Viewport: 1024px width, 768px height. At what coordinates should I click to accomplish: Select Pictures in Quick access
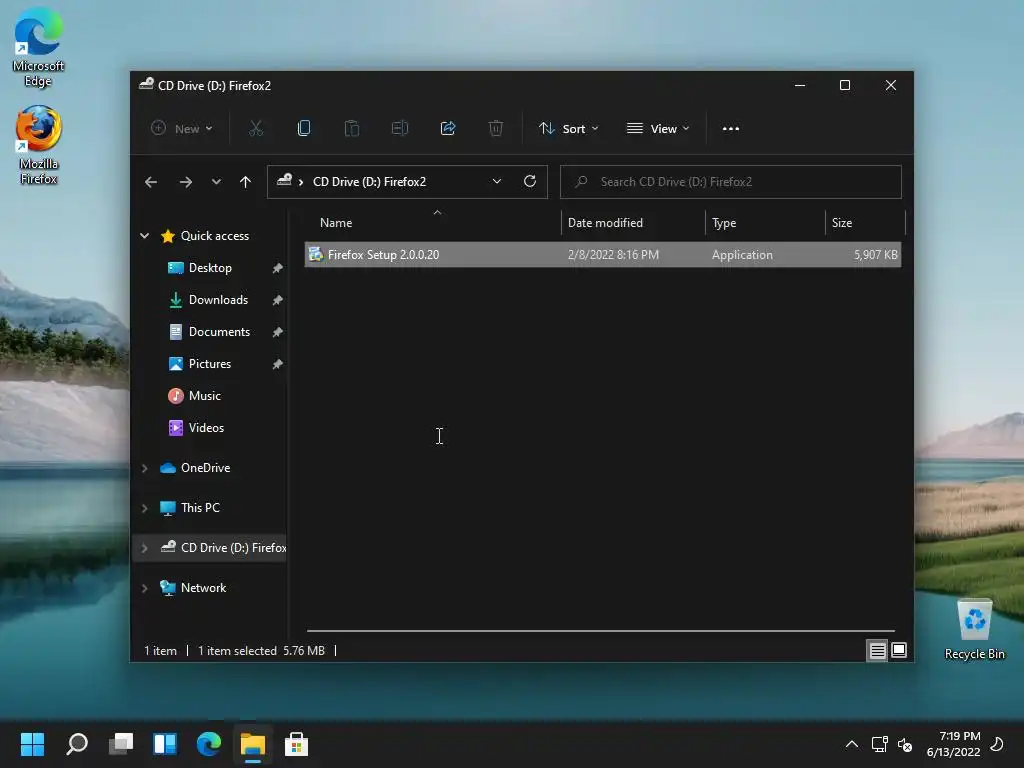210,364
